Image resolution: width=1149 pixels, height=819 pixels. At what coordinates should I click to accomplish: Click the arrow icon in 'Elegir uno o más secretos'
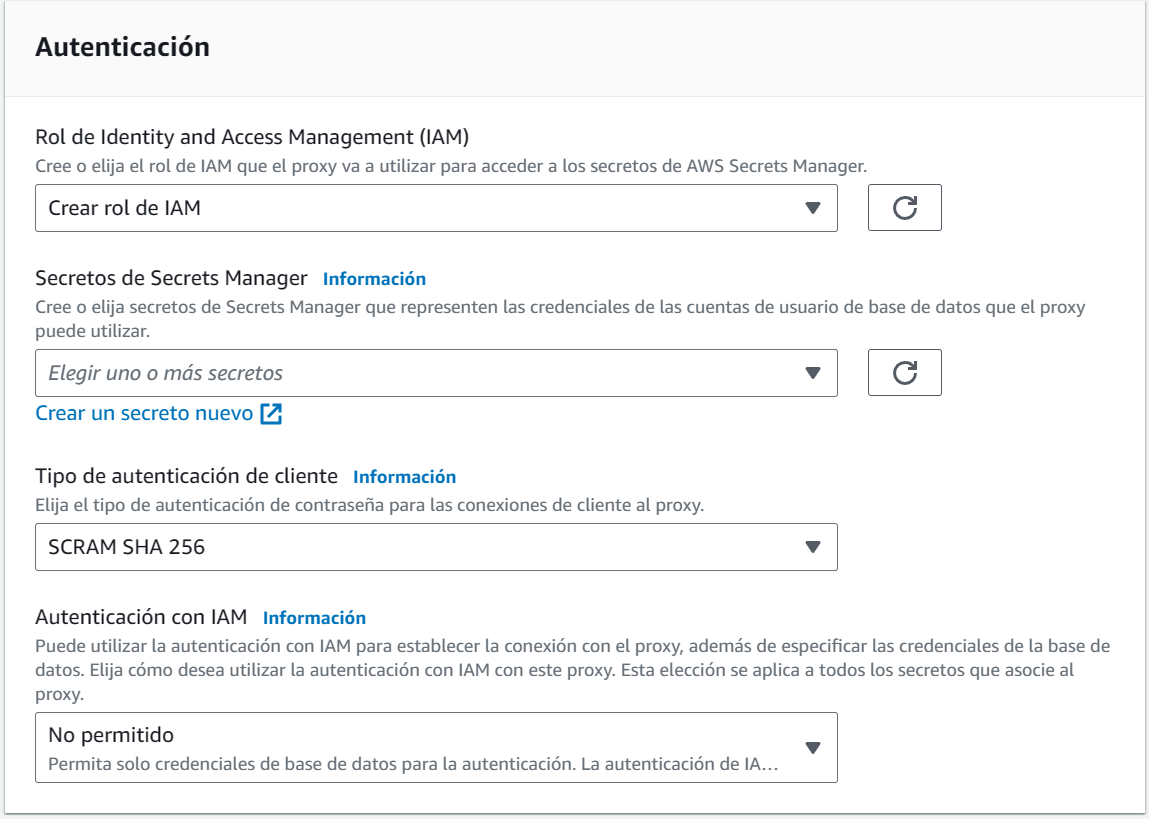pos(812,373)
